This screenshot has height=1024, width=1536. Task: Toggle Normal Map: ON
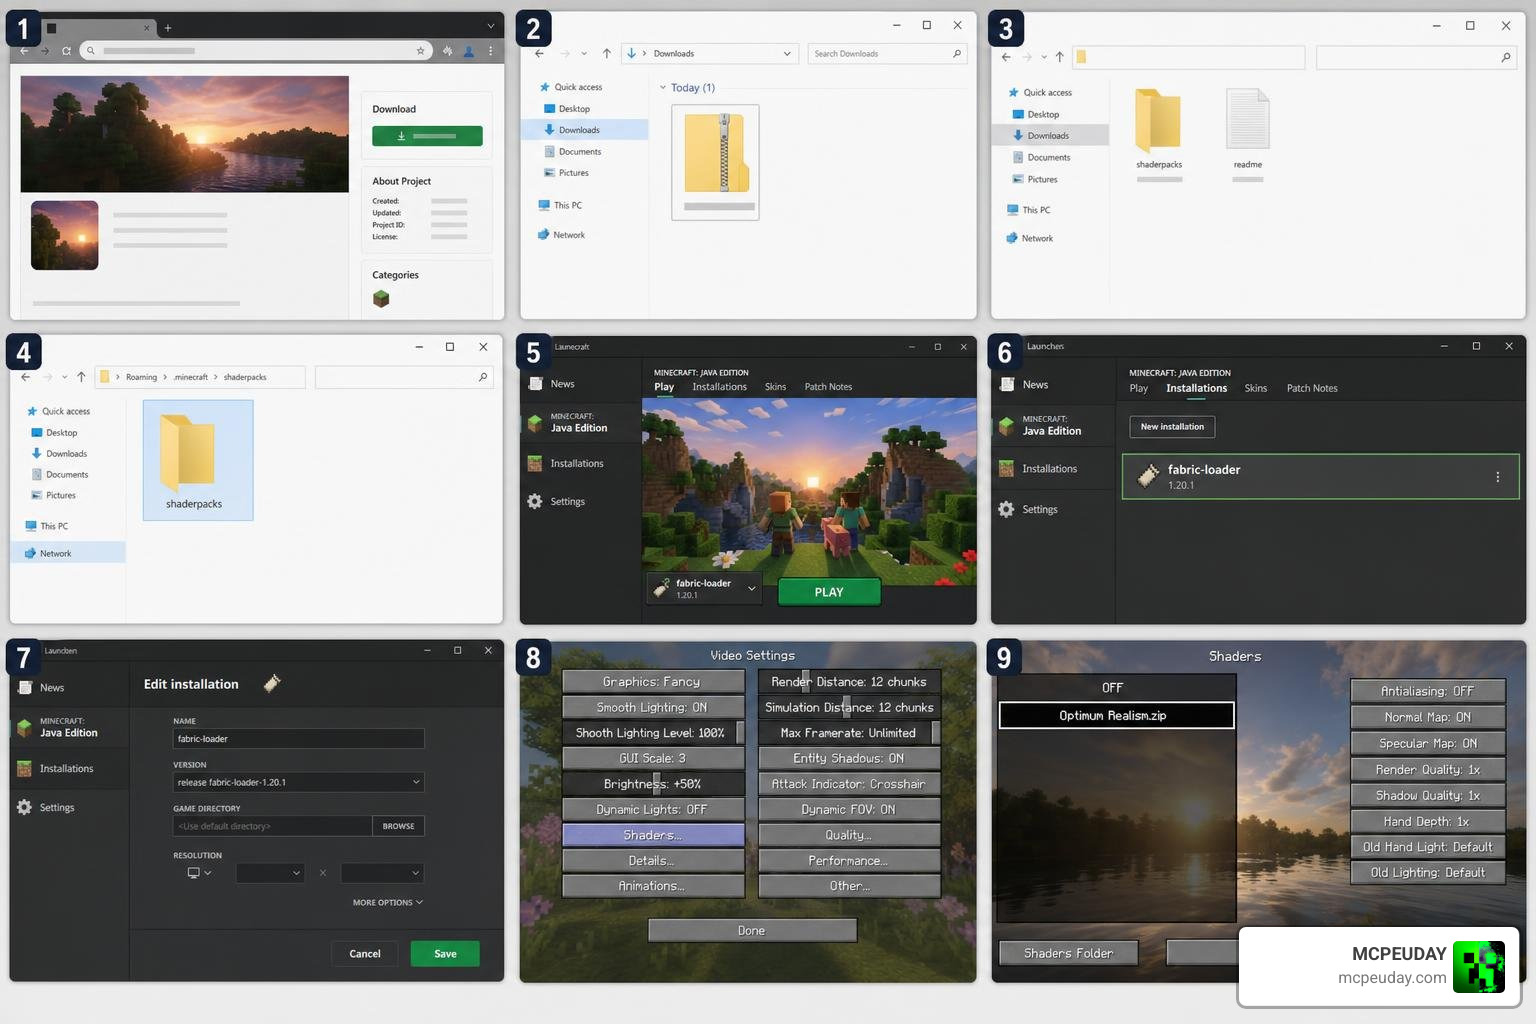click(x=1427, y=717)
